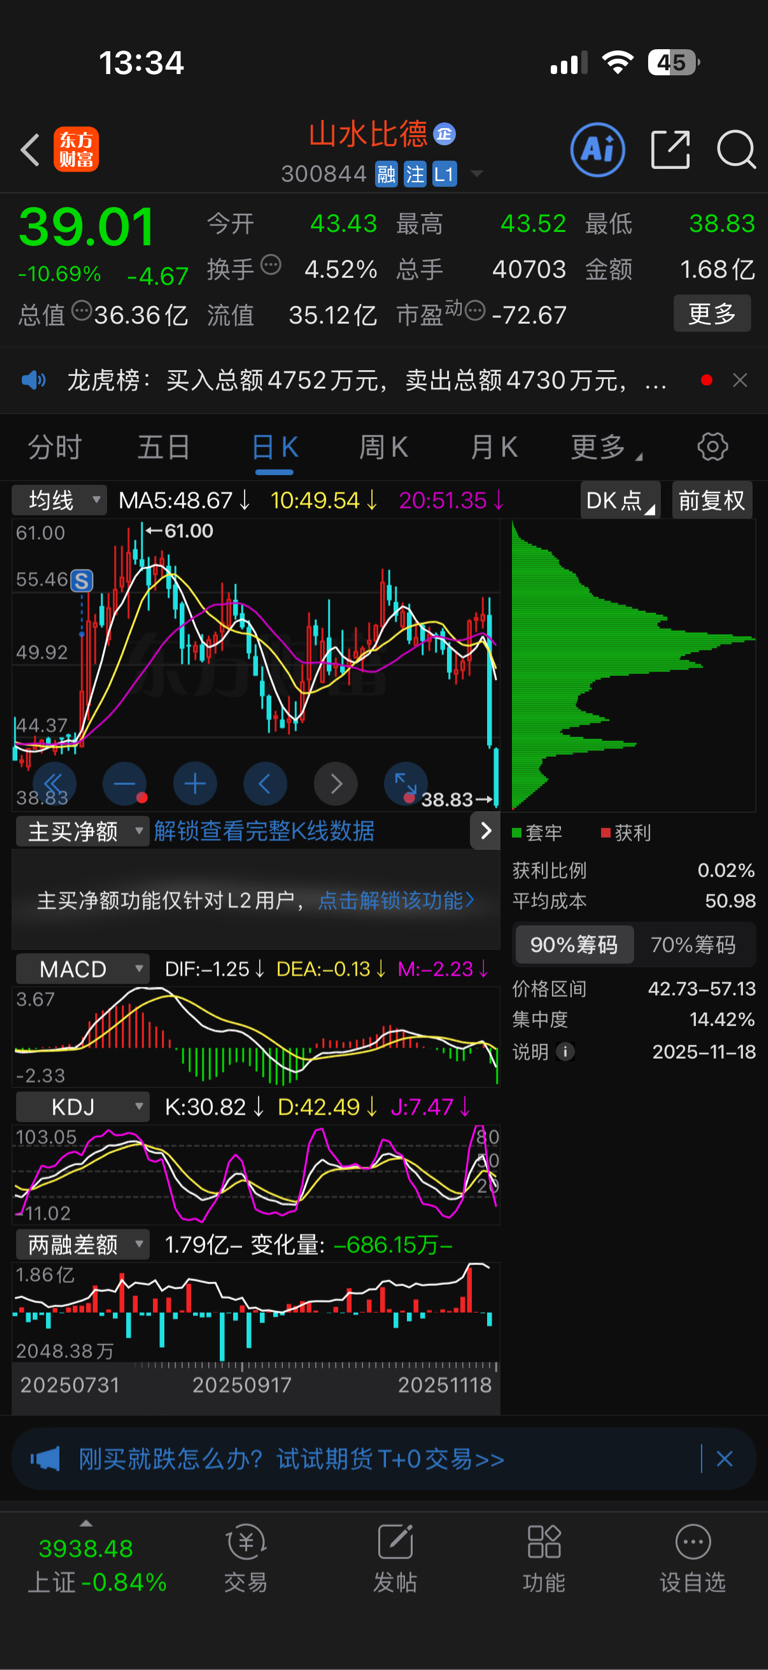Tap stock name 山水比德
This screenshot has height=1670, width=768.
(368, 134)
